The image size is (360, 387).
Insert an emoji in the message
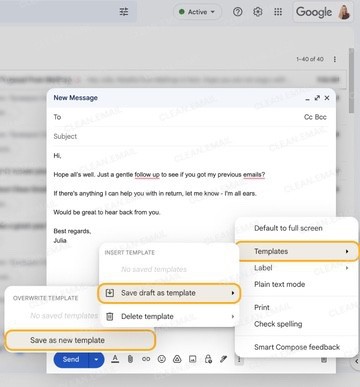pos(162,359)
